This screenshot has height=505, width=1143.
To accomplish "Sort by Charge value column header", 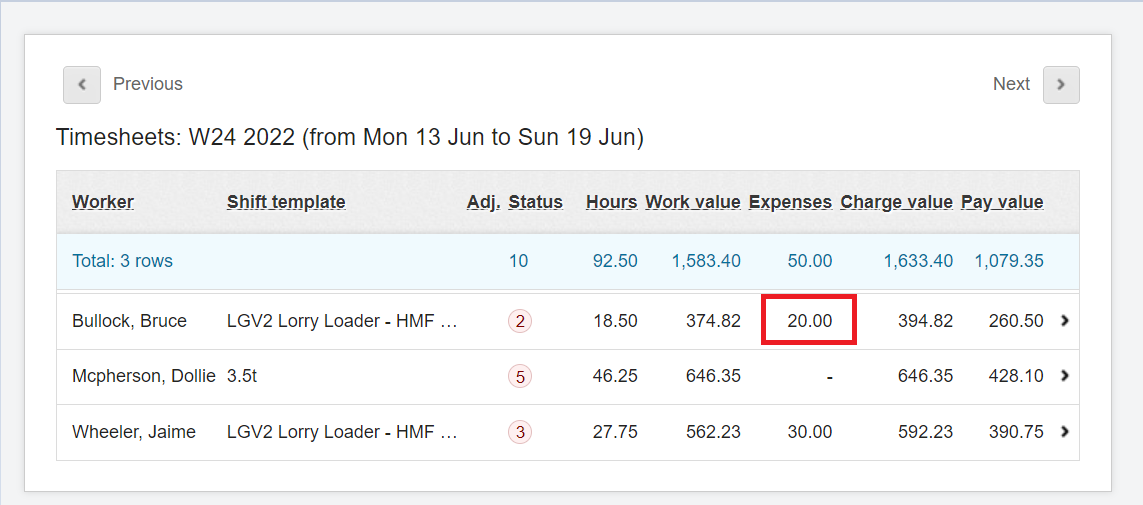I will tap(896, 202).
